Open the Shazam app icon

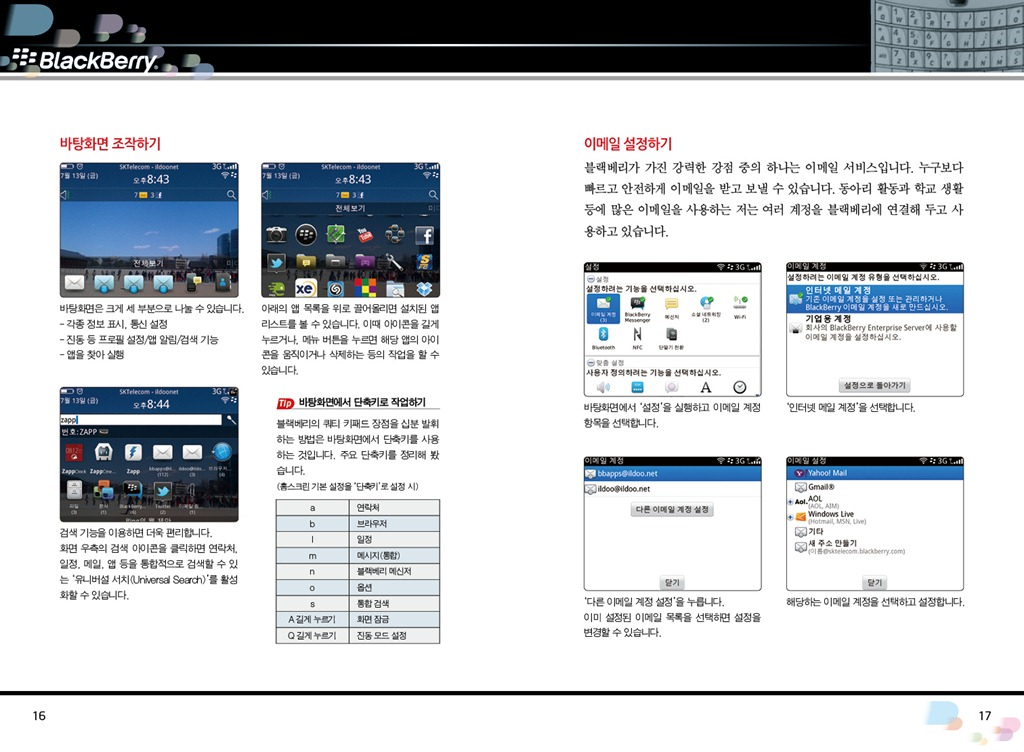click(x=336, y=289)
